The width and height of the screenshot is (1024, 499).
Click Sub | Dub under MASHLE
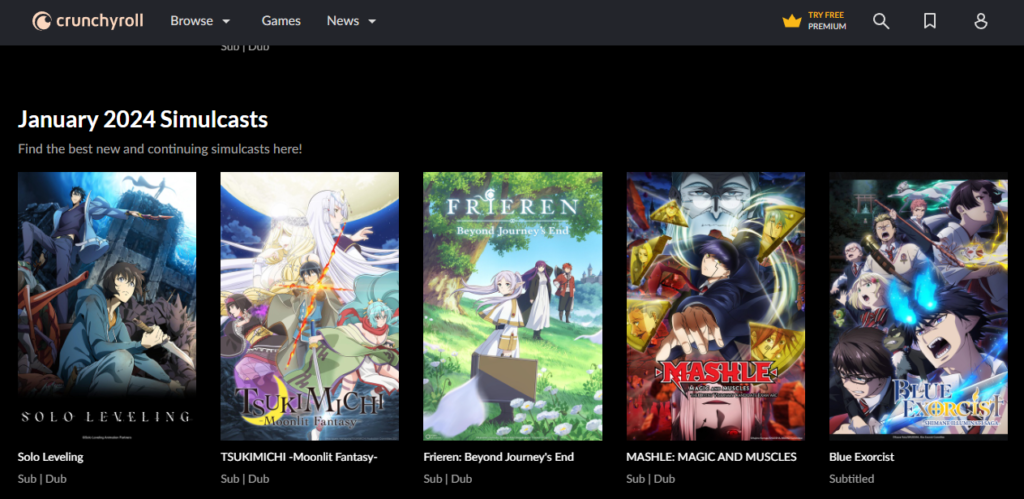coord(650,479)
